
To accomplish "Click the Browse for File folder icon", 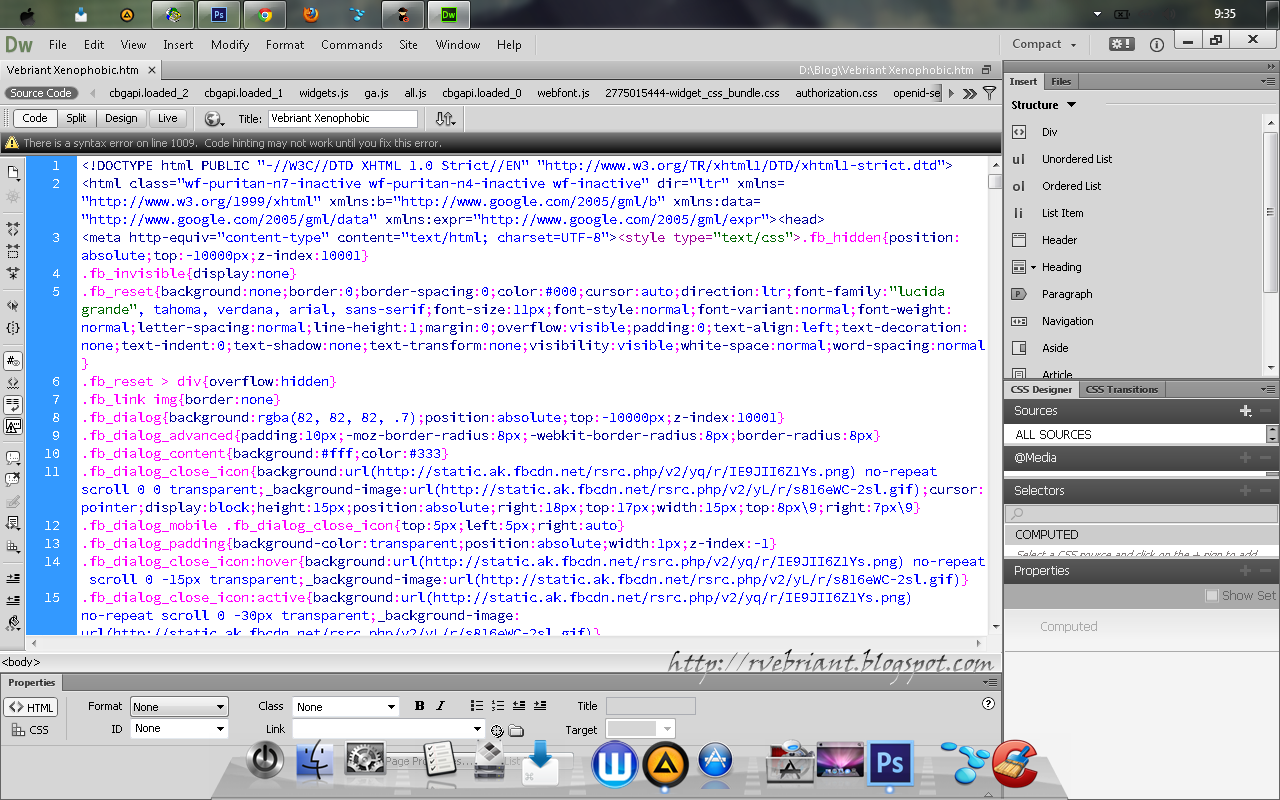I will pos(516,730).
